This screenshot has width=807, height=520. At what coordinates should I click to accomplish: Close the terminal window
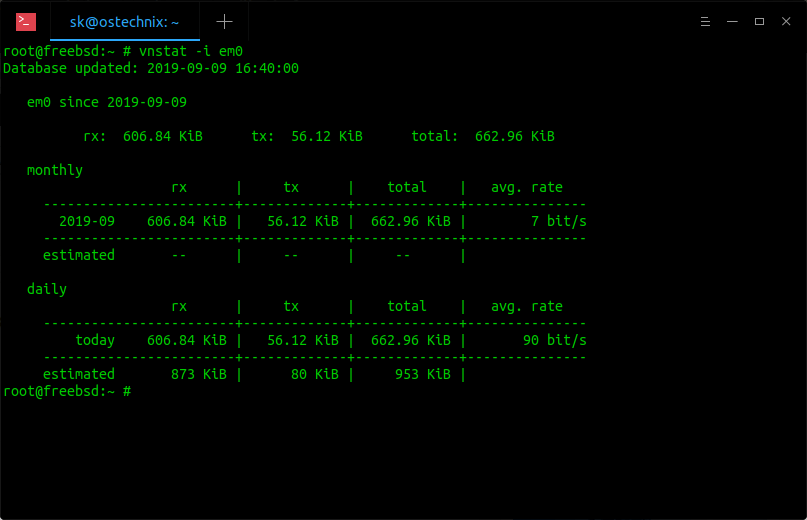coord(786,22)
